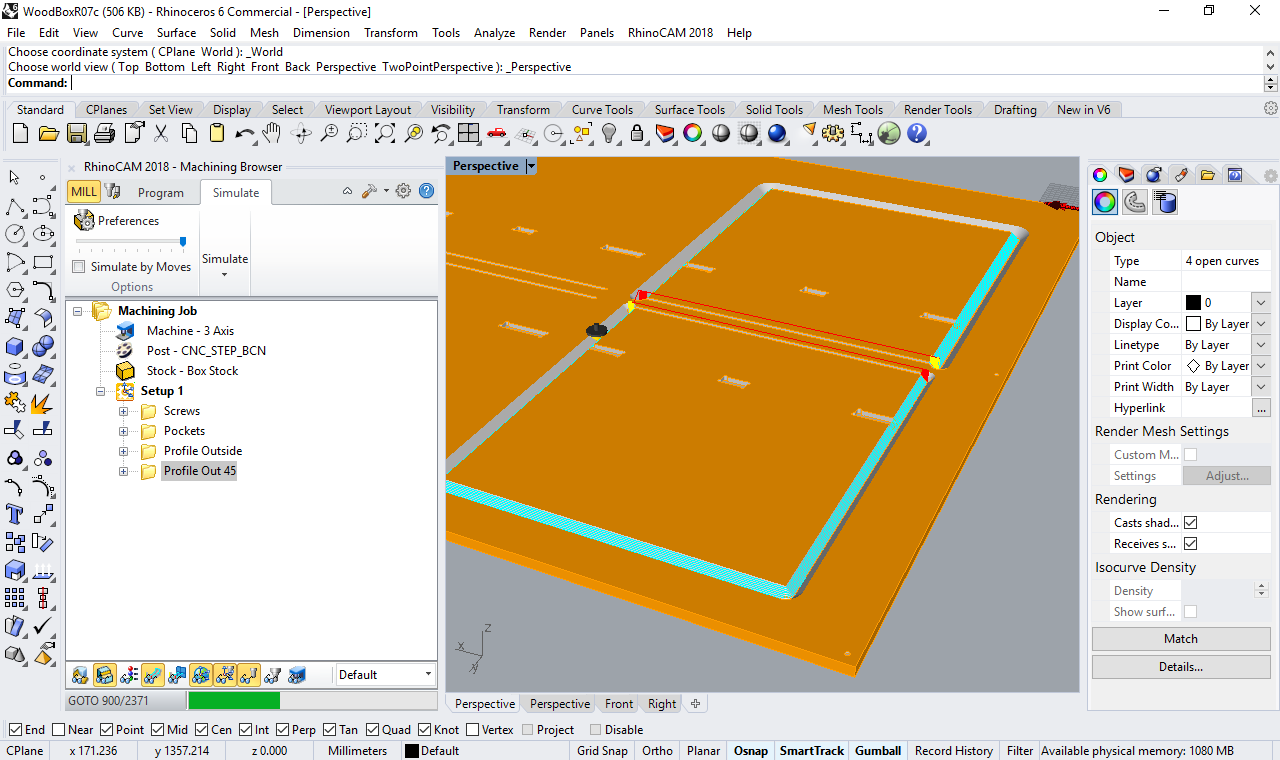Expand the Screws folder in machining tree
The width and height of the screenshot is (1280, 760).
coord(124,411)
